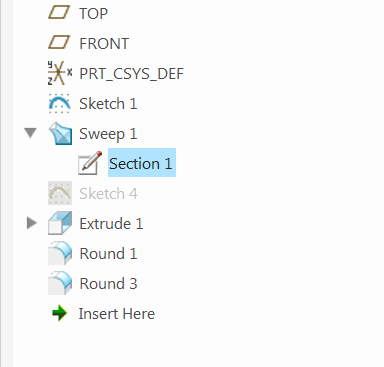Collapse the Sweep 1 tree node
Screen dimensions: 384x367
(30, 133)
